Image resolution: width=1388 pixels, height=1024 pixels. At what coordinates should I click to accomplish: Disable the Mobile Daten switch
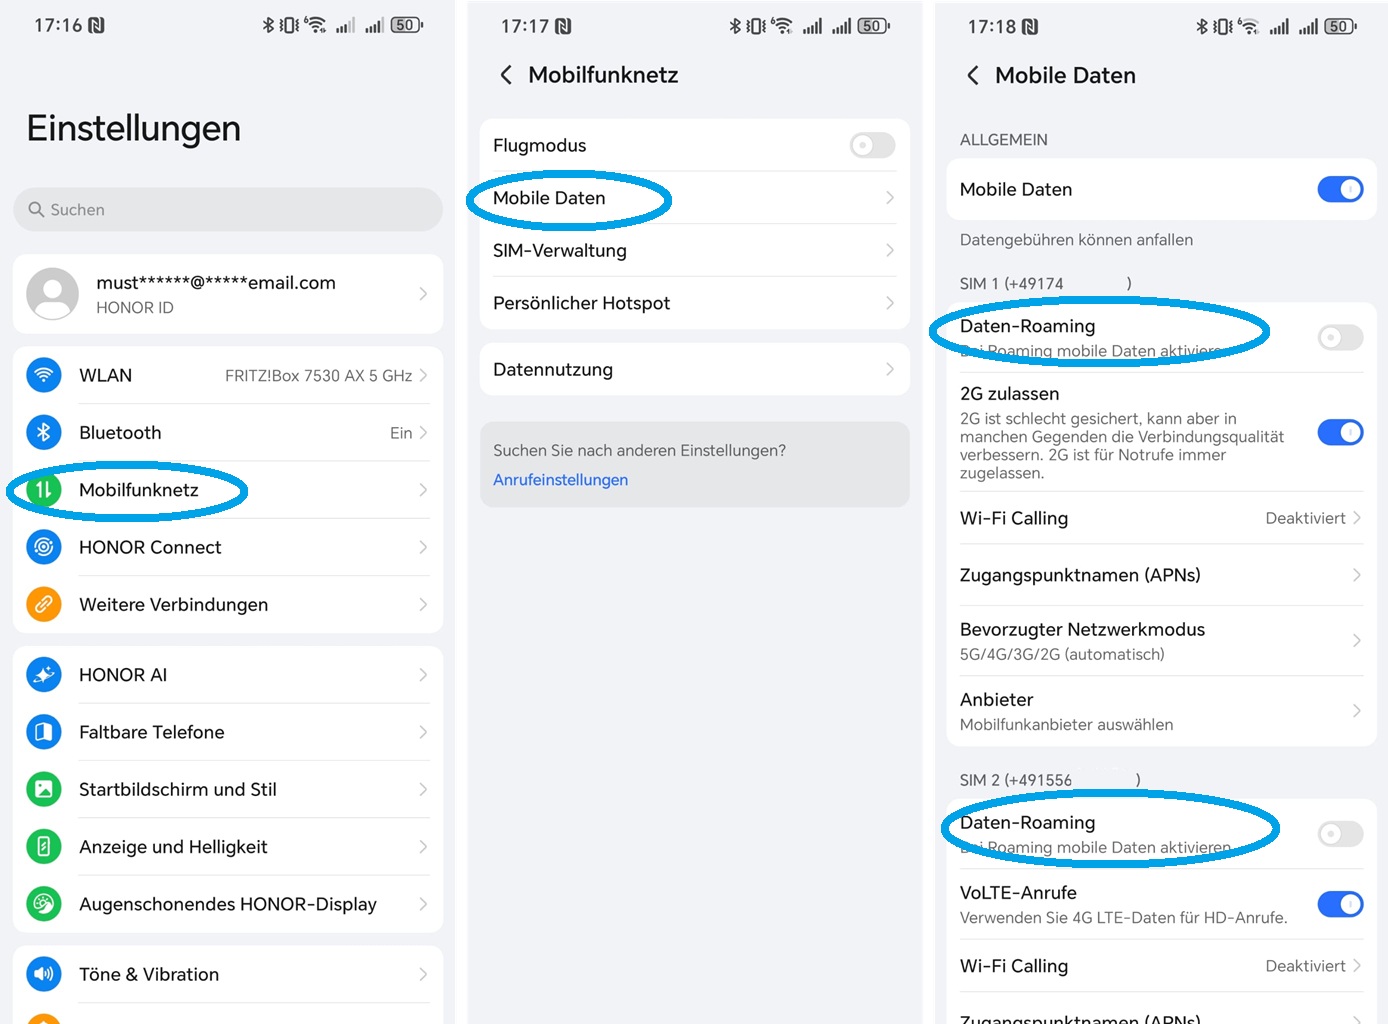point(1340,189)
